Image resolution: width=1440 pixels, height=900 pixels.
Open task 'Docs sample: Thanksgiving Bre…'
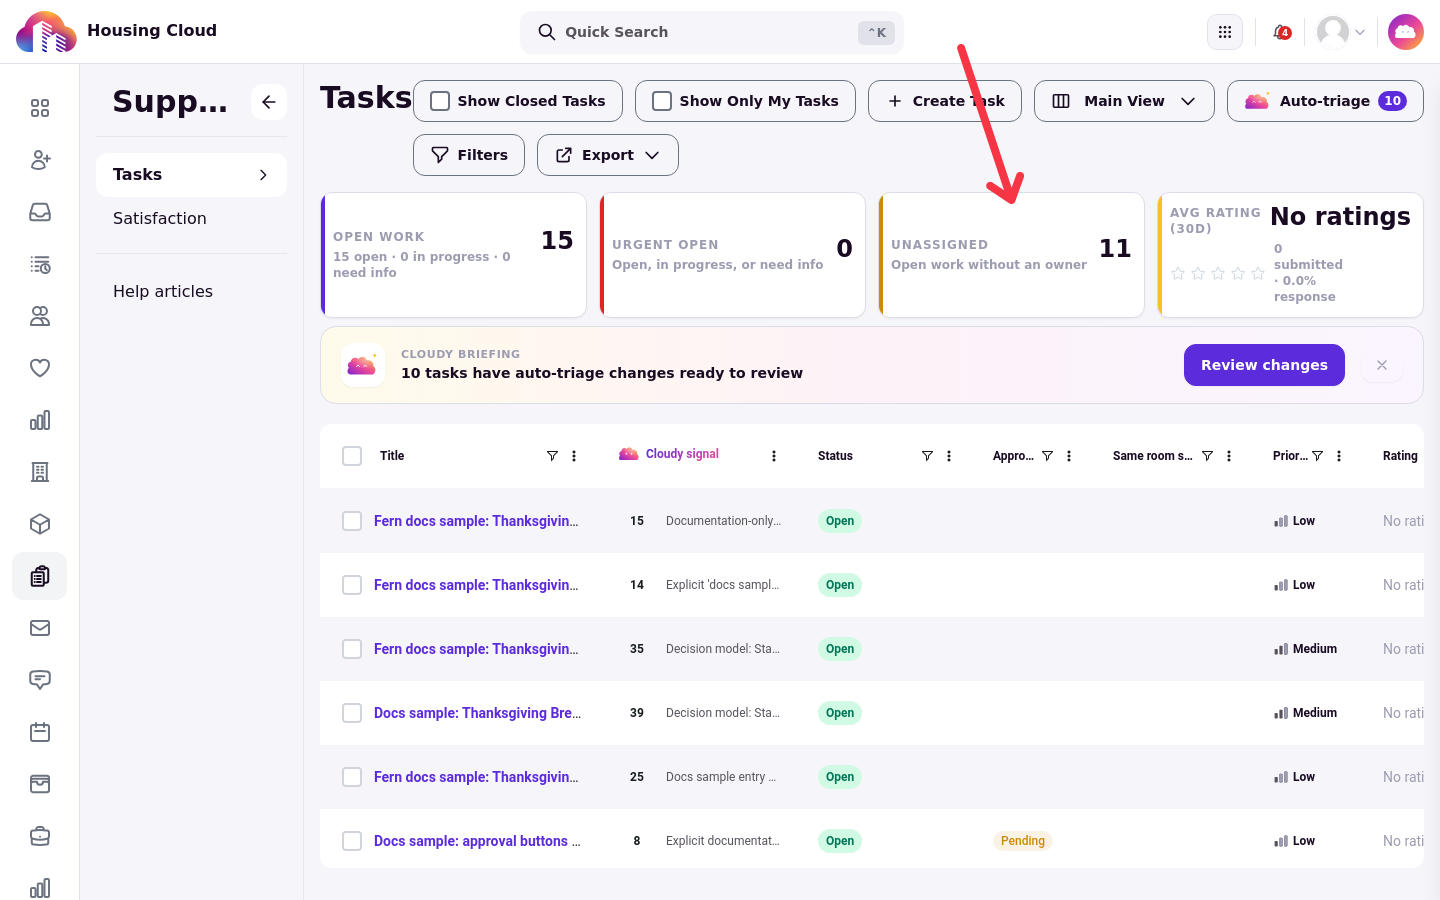click(x=477, y=713)
